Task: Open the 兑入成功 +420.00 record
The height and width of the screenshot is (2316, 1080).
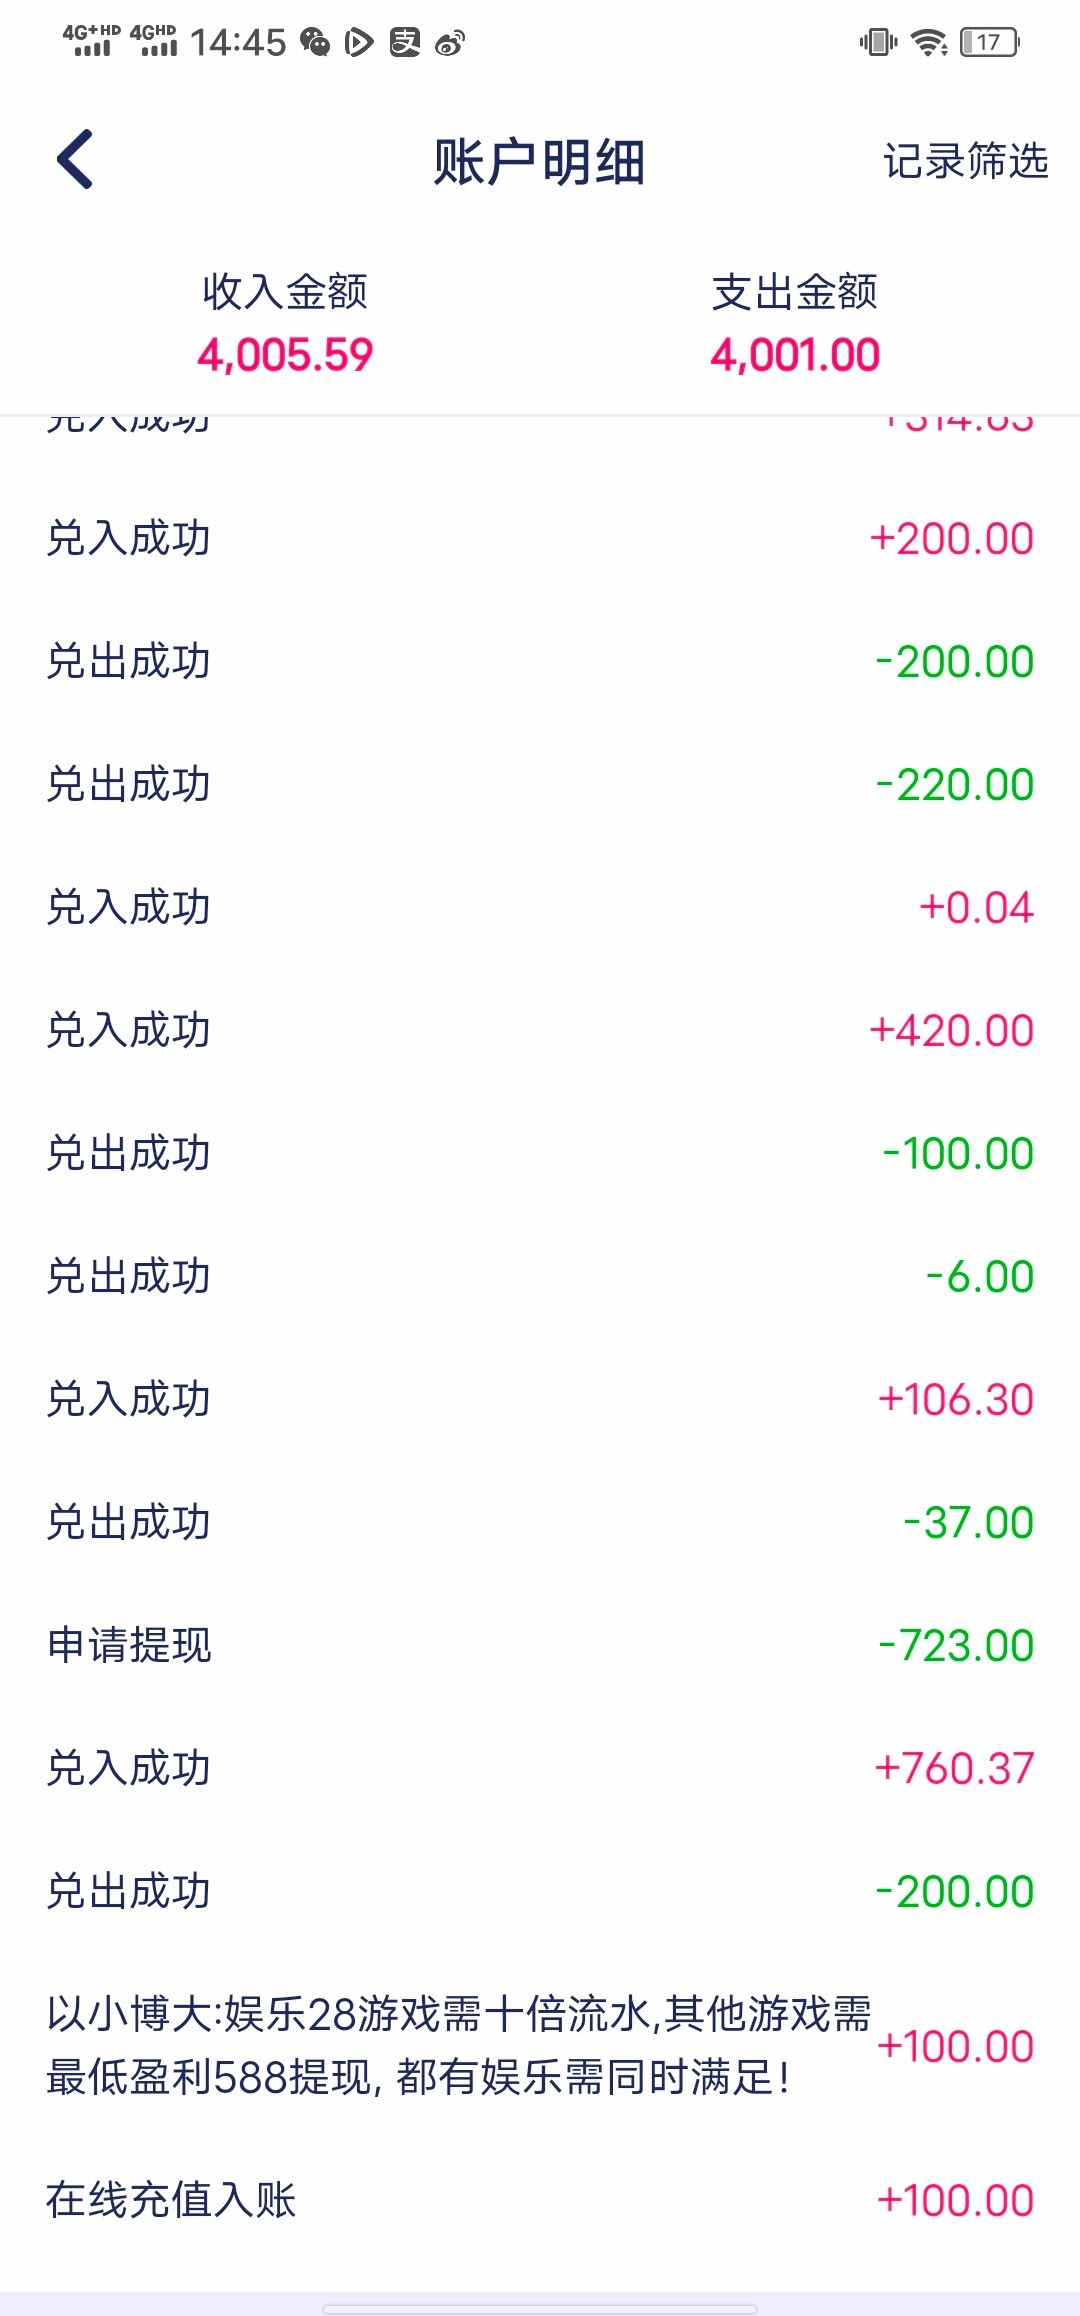Action: coord(540,1030)
